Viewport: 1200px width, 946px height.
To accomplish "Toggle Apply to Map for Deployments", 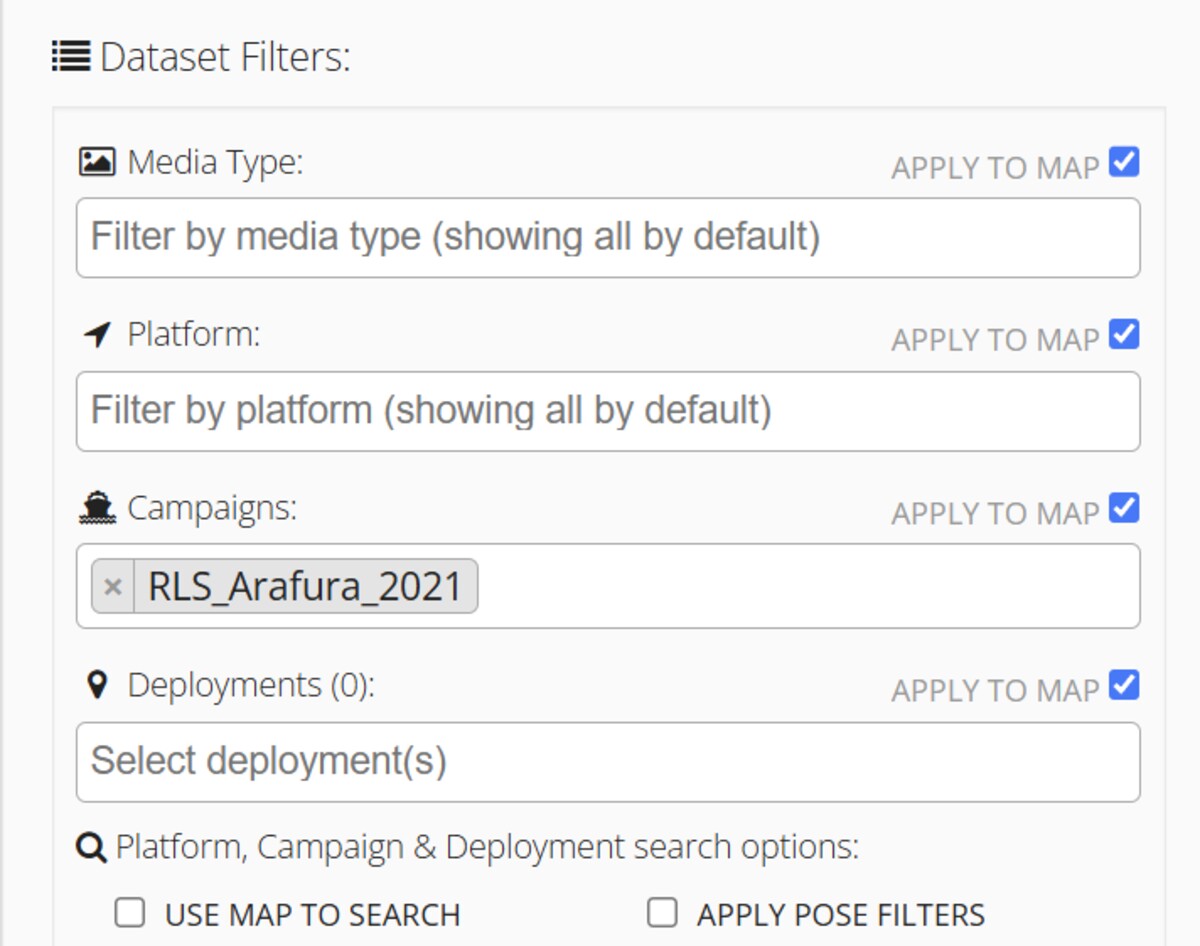I will point(1124,686).
